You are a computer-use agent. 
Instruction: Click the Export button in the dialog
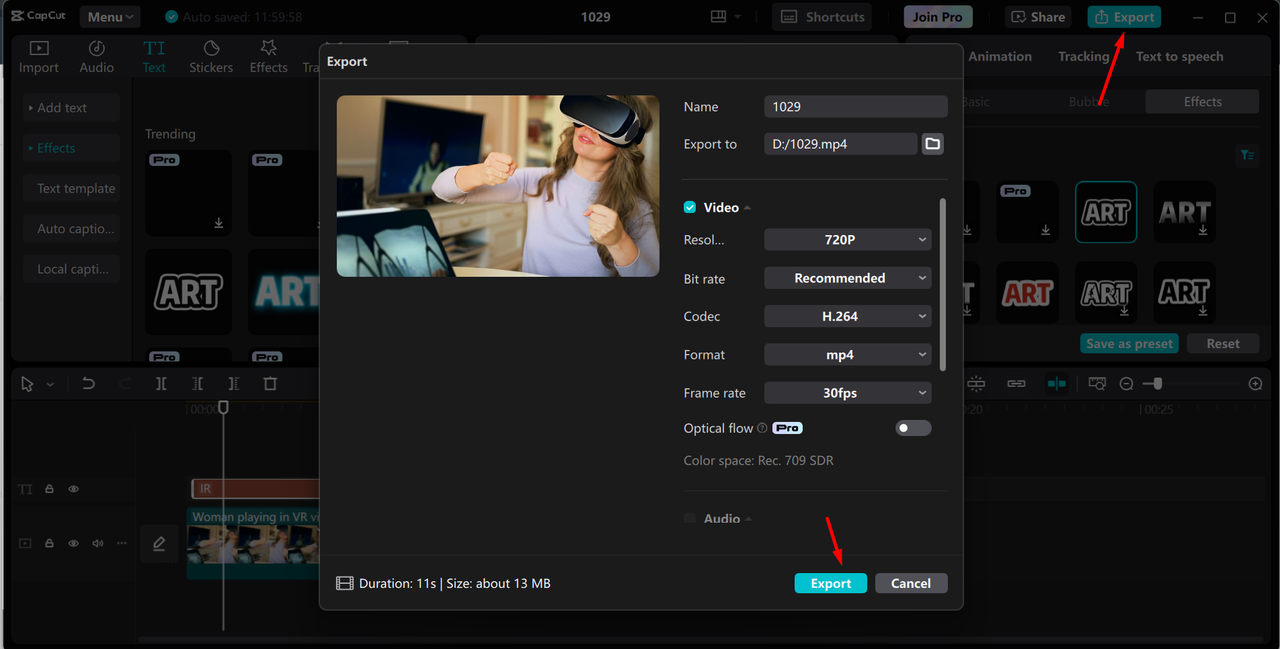point(831,583)
